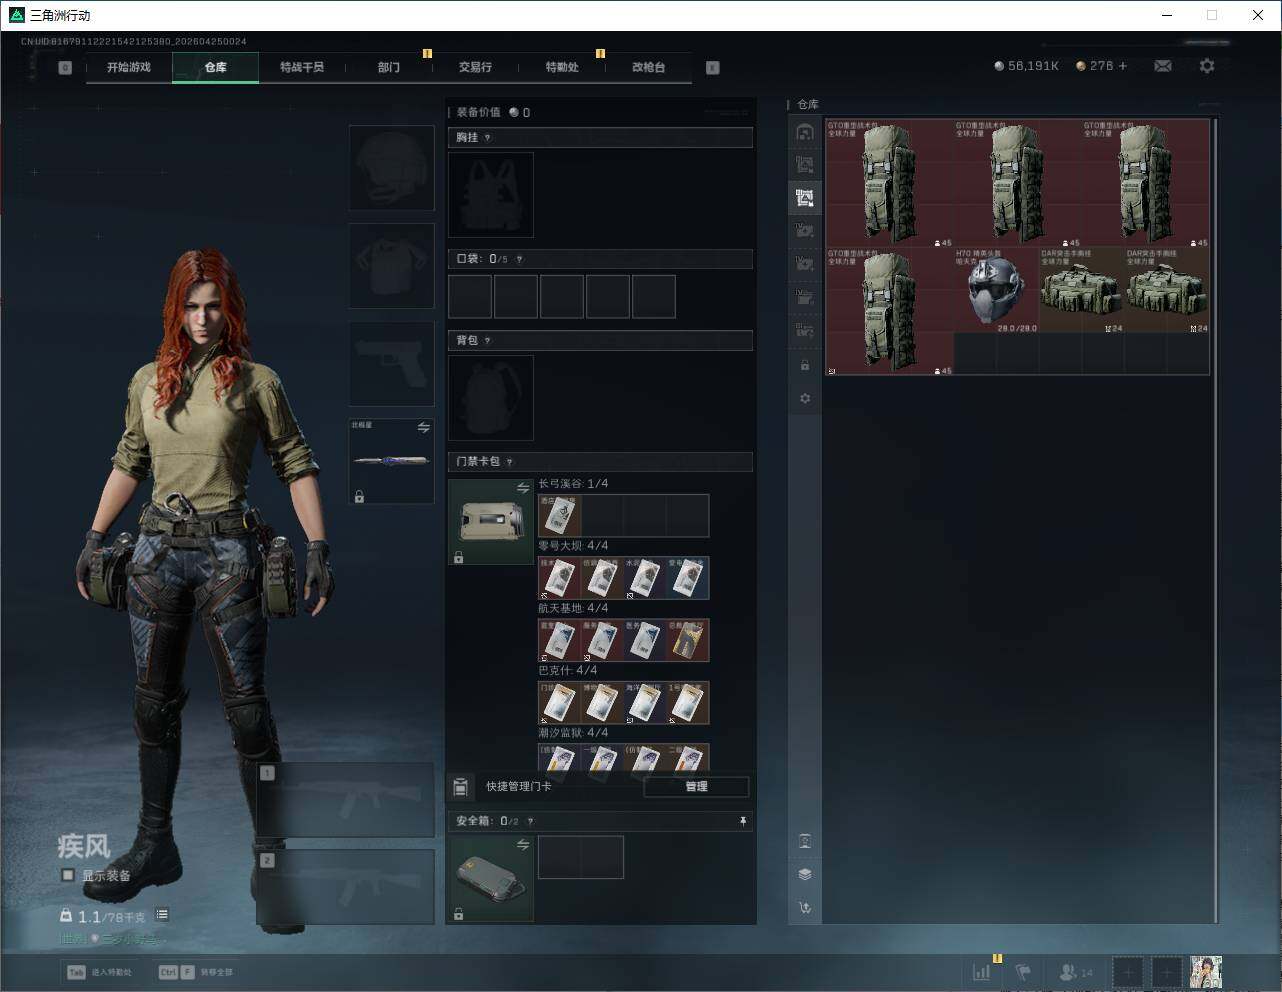This screenshot has height=992, width=1282.
Task: Click the lock icon in the 仓库 sidebar
Action: click(x=805, y=366)
